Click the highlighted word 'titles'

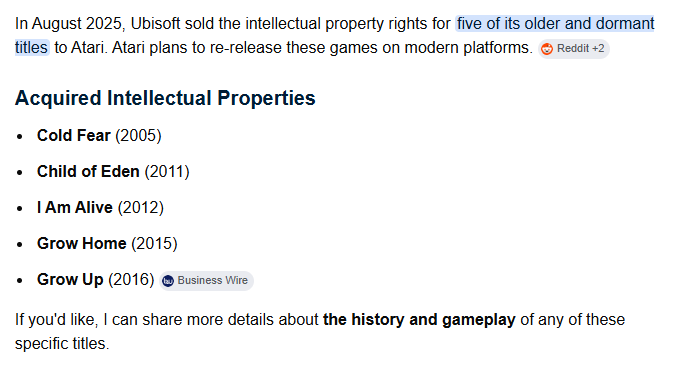point(32,47)
